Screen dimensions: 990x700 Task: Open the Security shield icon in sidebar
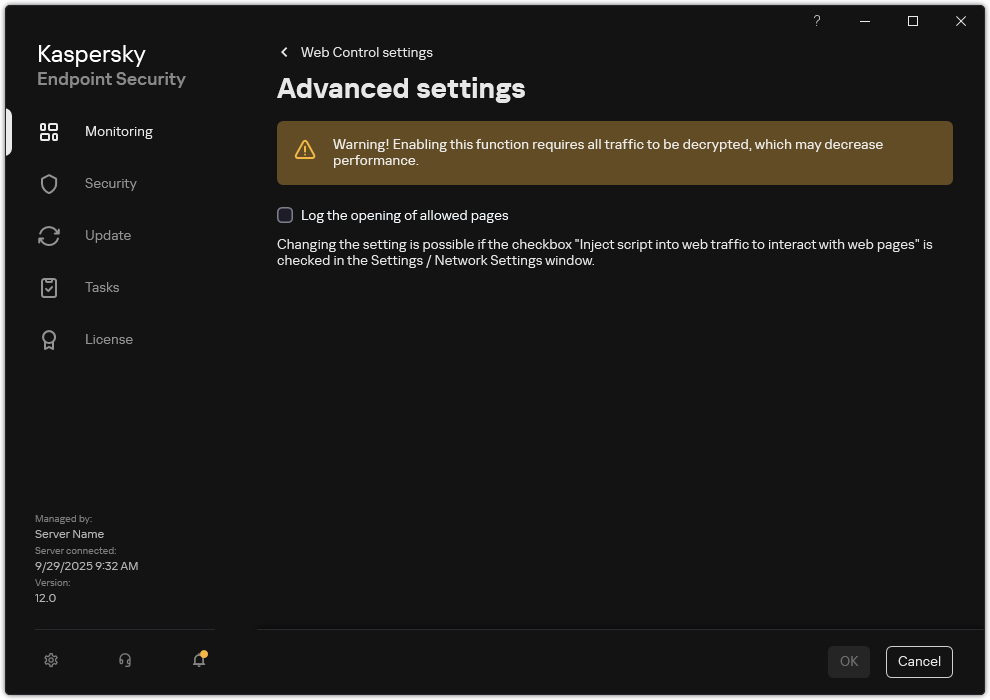tap(49, 183)
